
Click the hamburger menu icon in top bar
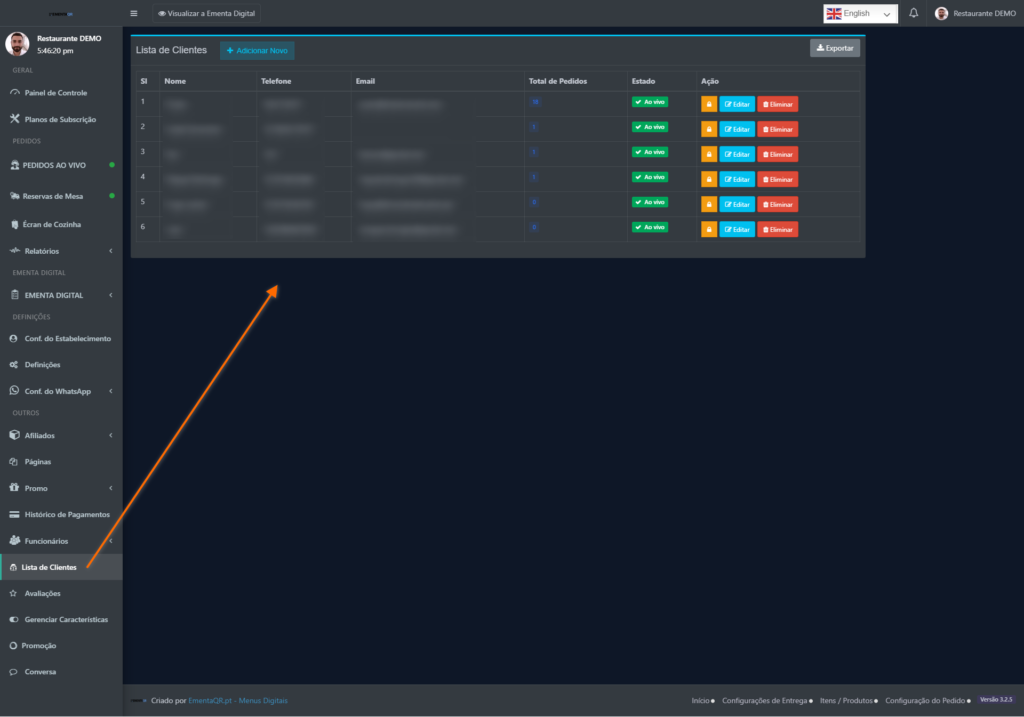pyautogui.click(x=134, y=13)
